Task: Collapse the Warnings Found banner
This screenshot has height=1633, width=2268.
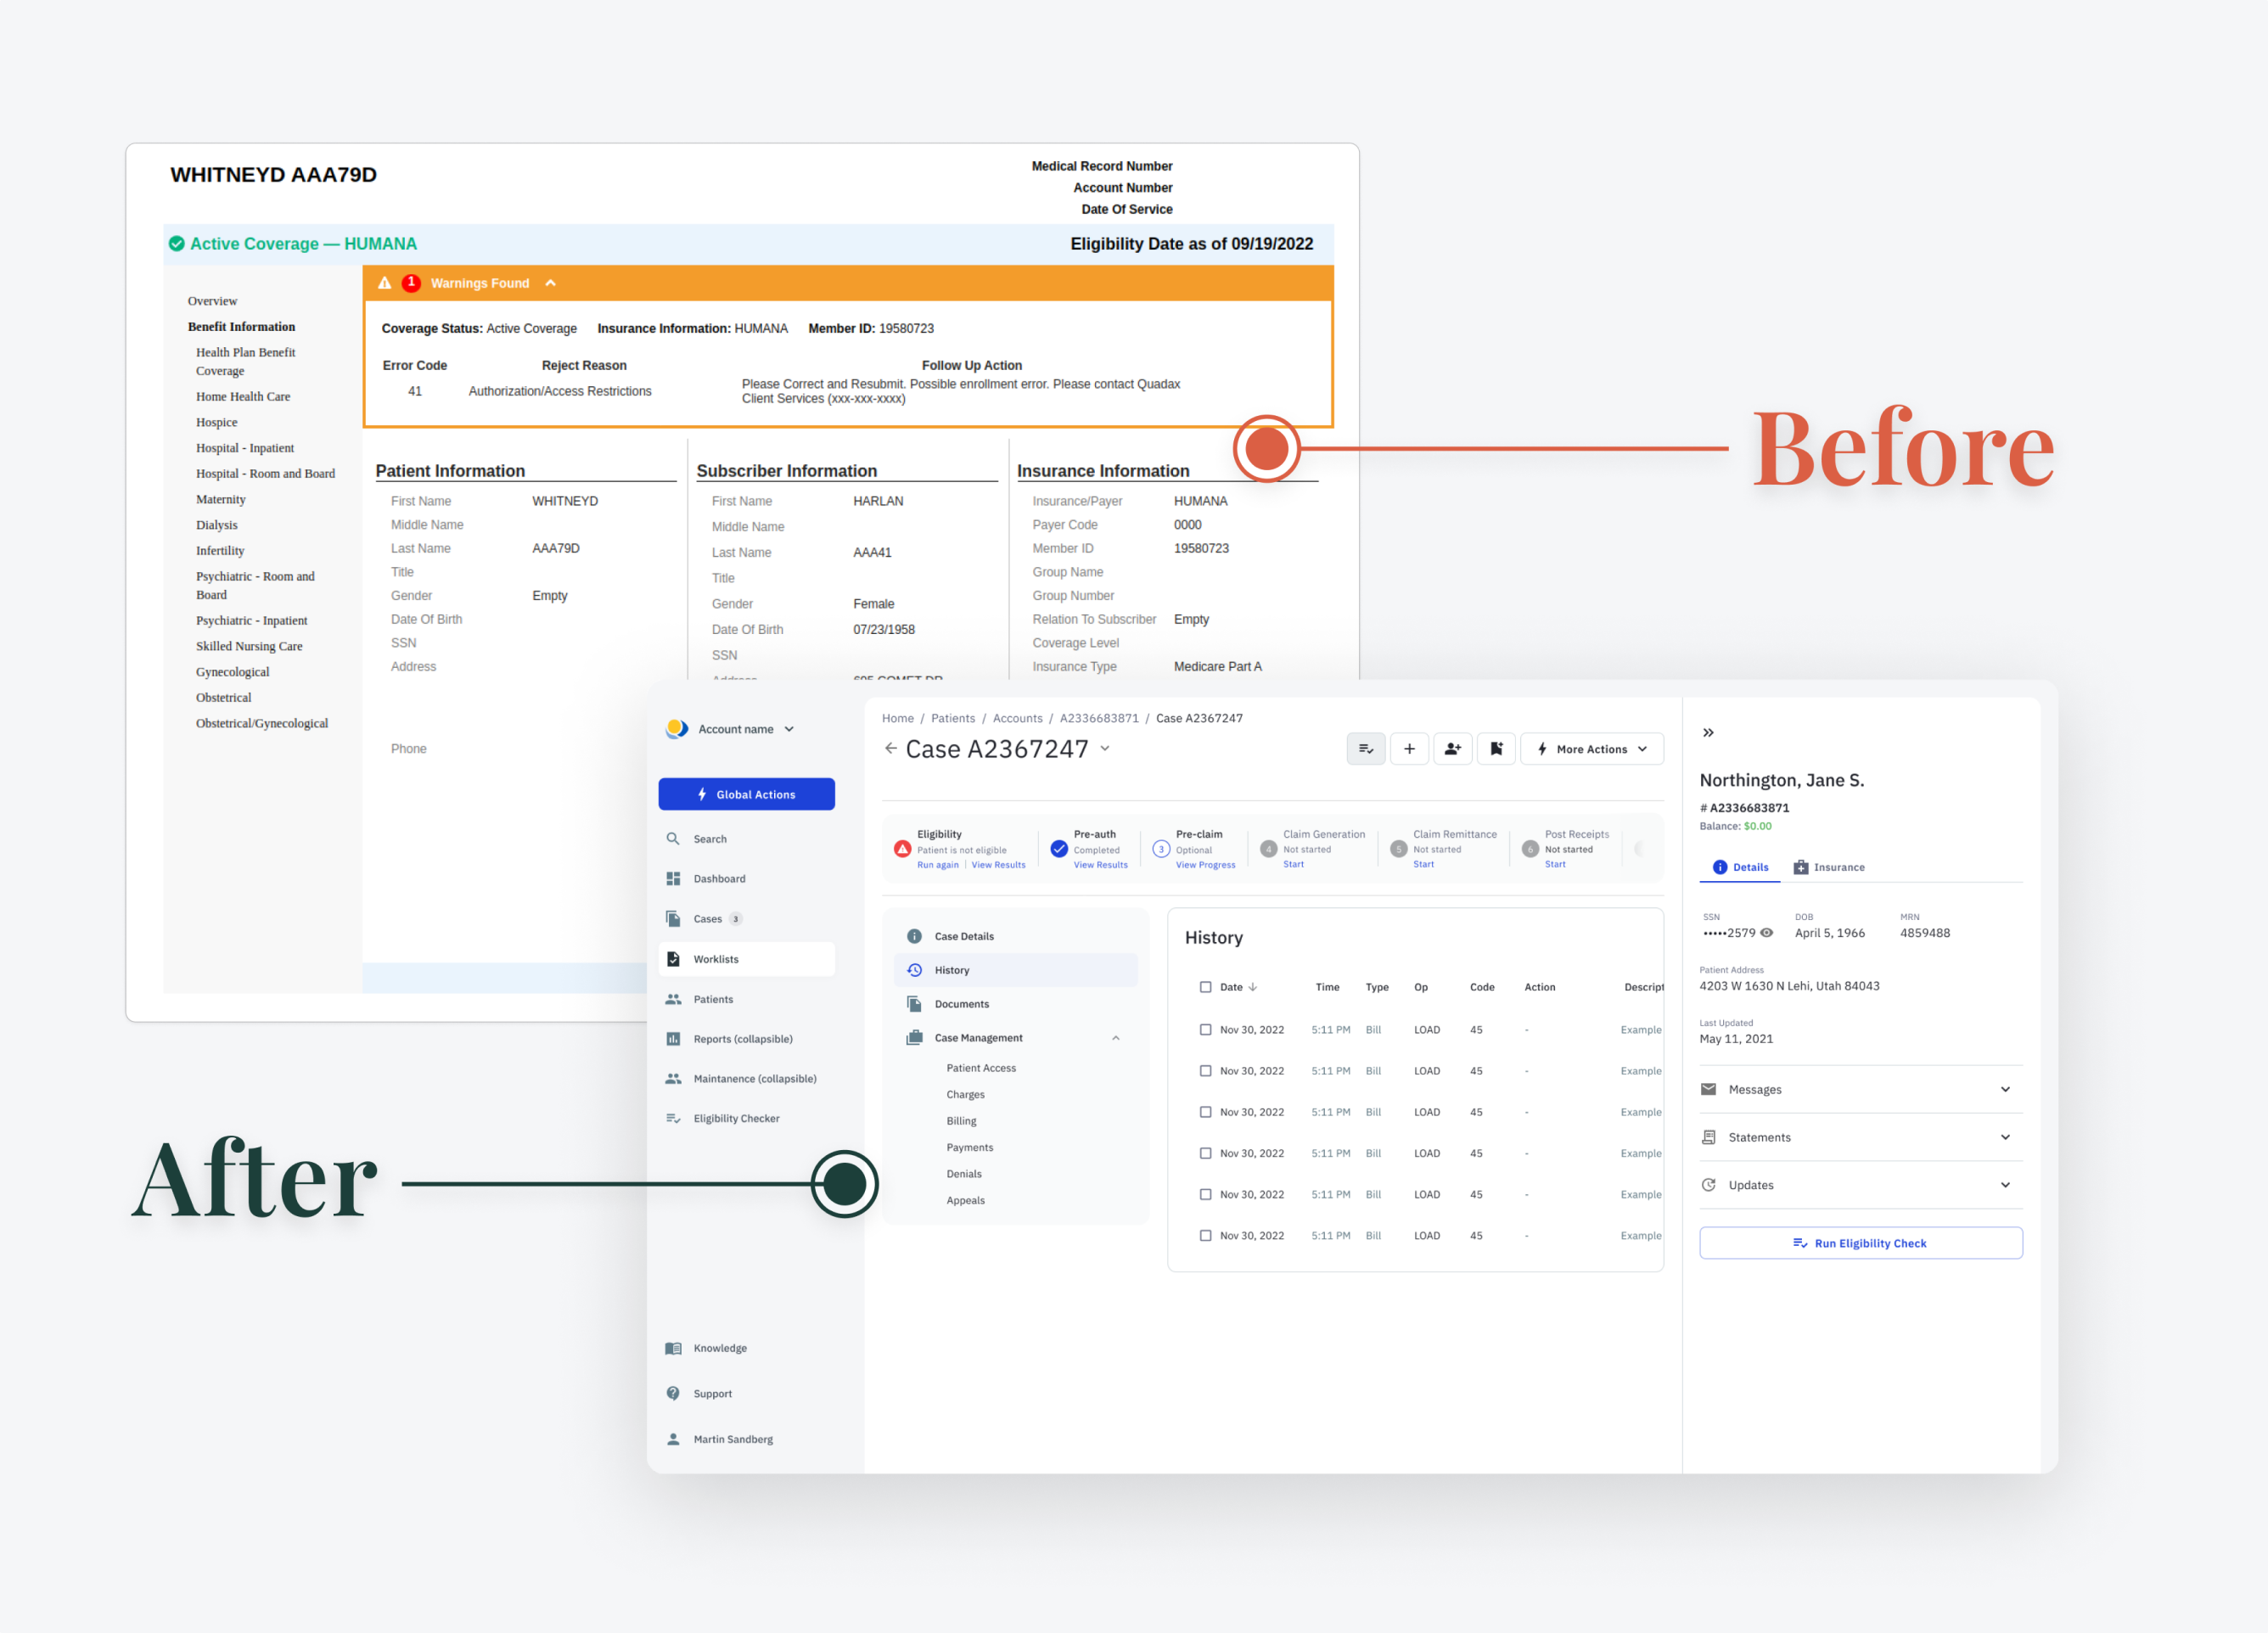Action: [x=551, y=283]
